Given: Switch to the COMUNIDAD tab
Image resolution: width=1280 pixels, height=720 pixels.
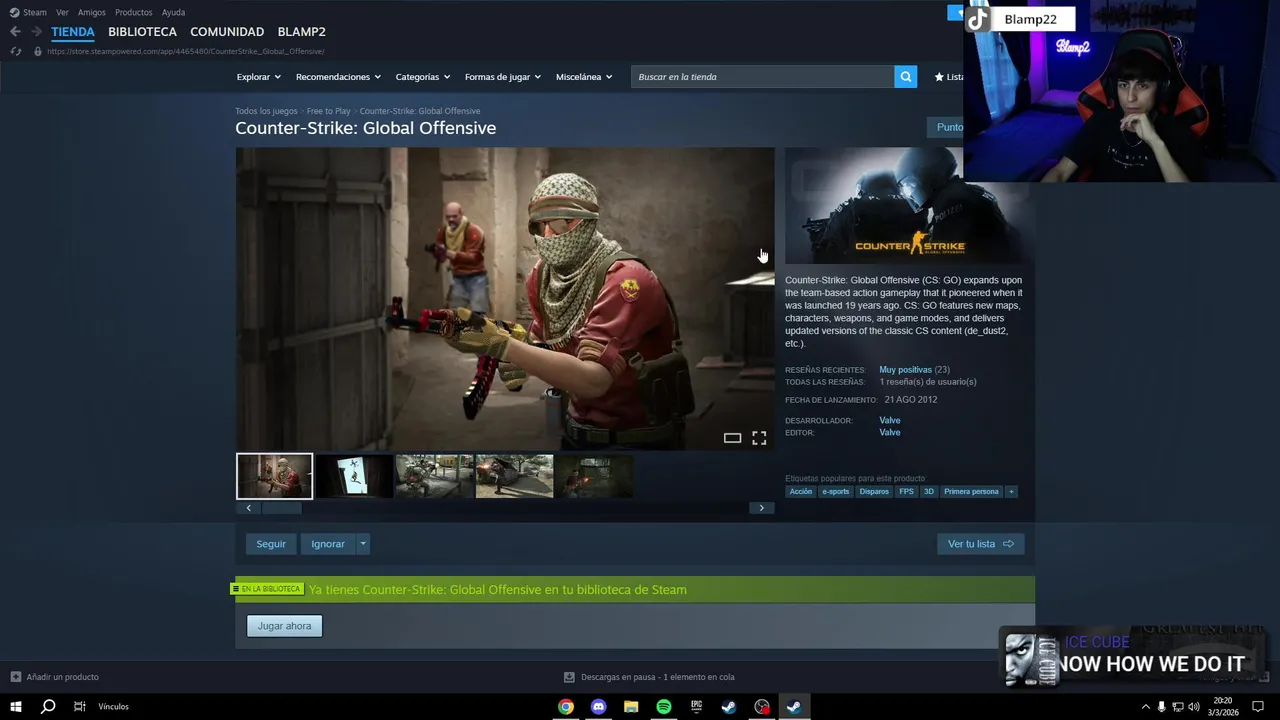Looking at the screenshot, I should click(x=227, y=32).
